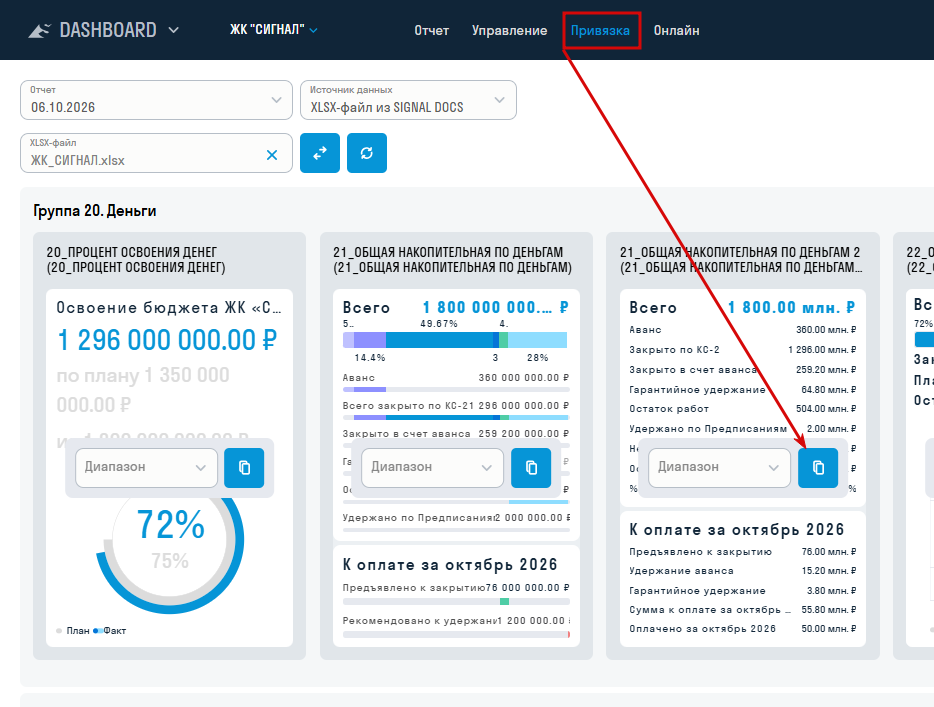
Task: Click the Оплачено за октябрь 2026 label
Action: [702, 629]
